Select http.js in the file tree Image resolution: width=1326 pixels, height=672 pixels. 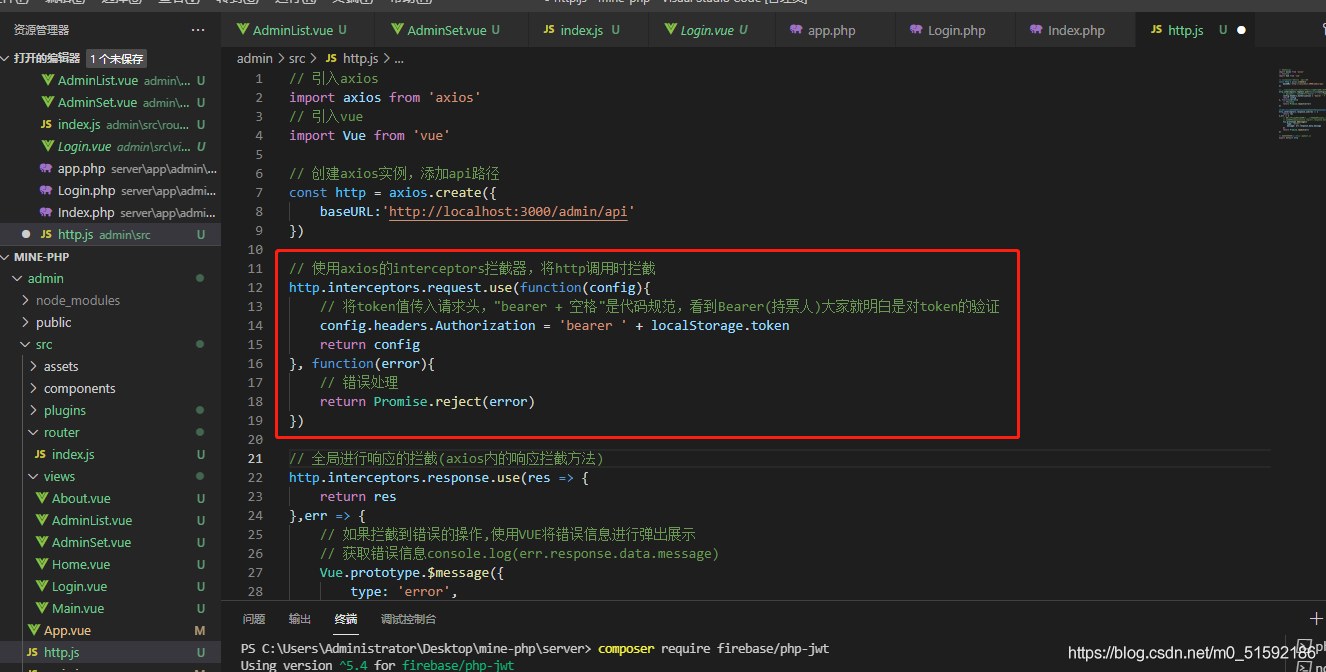110,652
